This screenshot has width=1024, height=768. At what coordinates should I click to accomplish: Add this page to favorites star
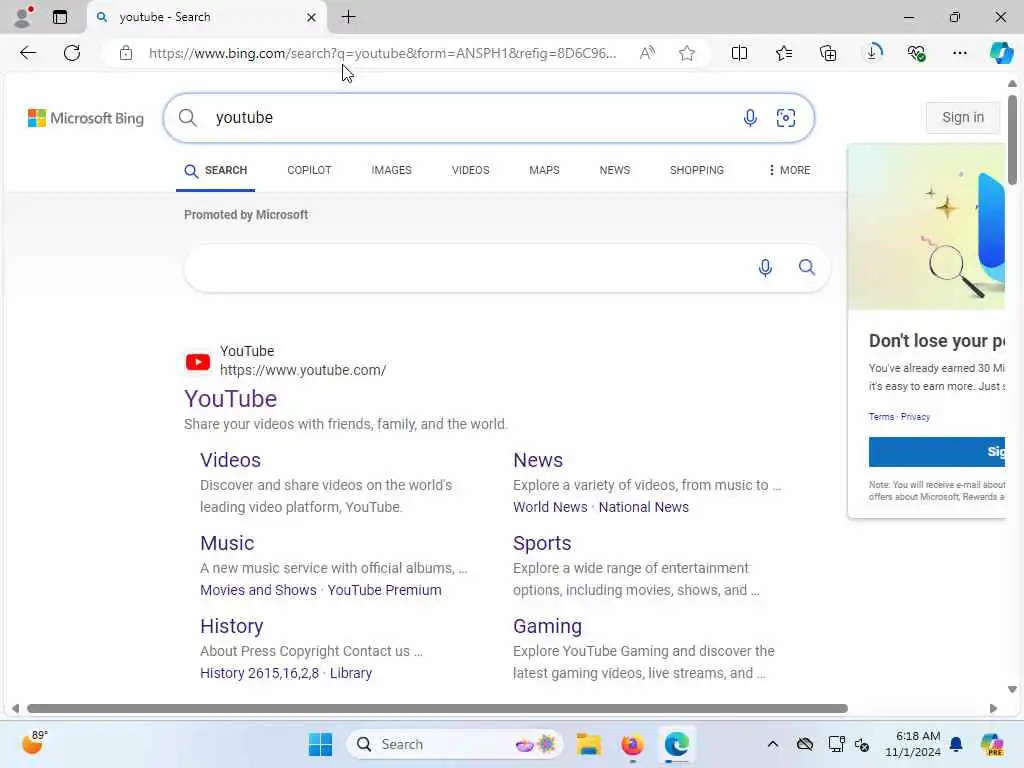click(686, 53)
